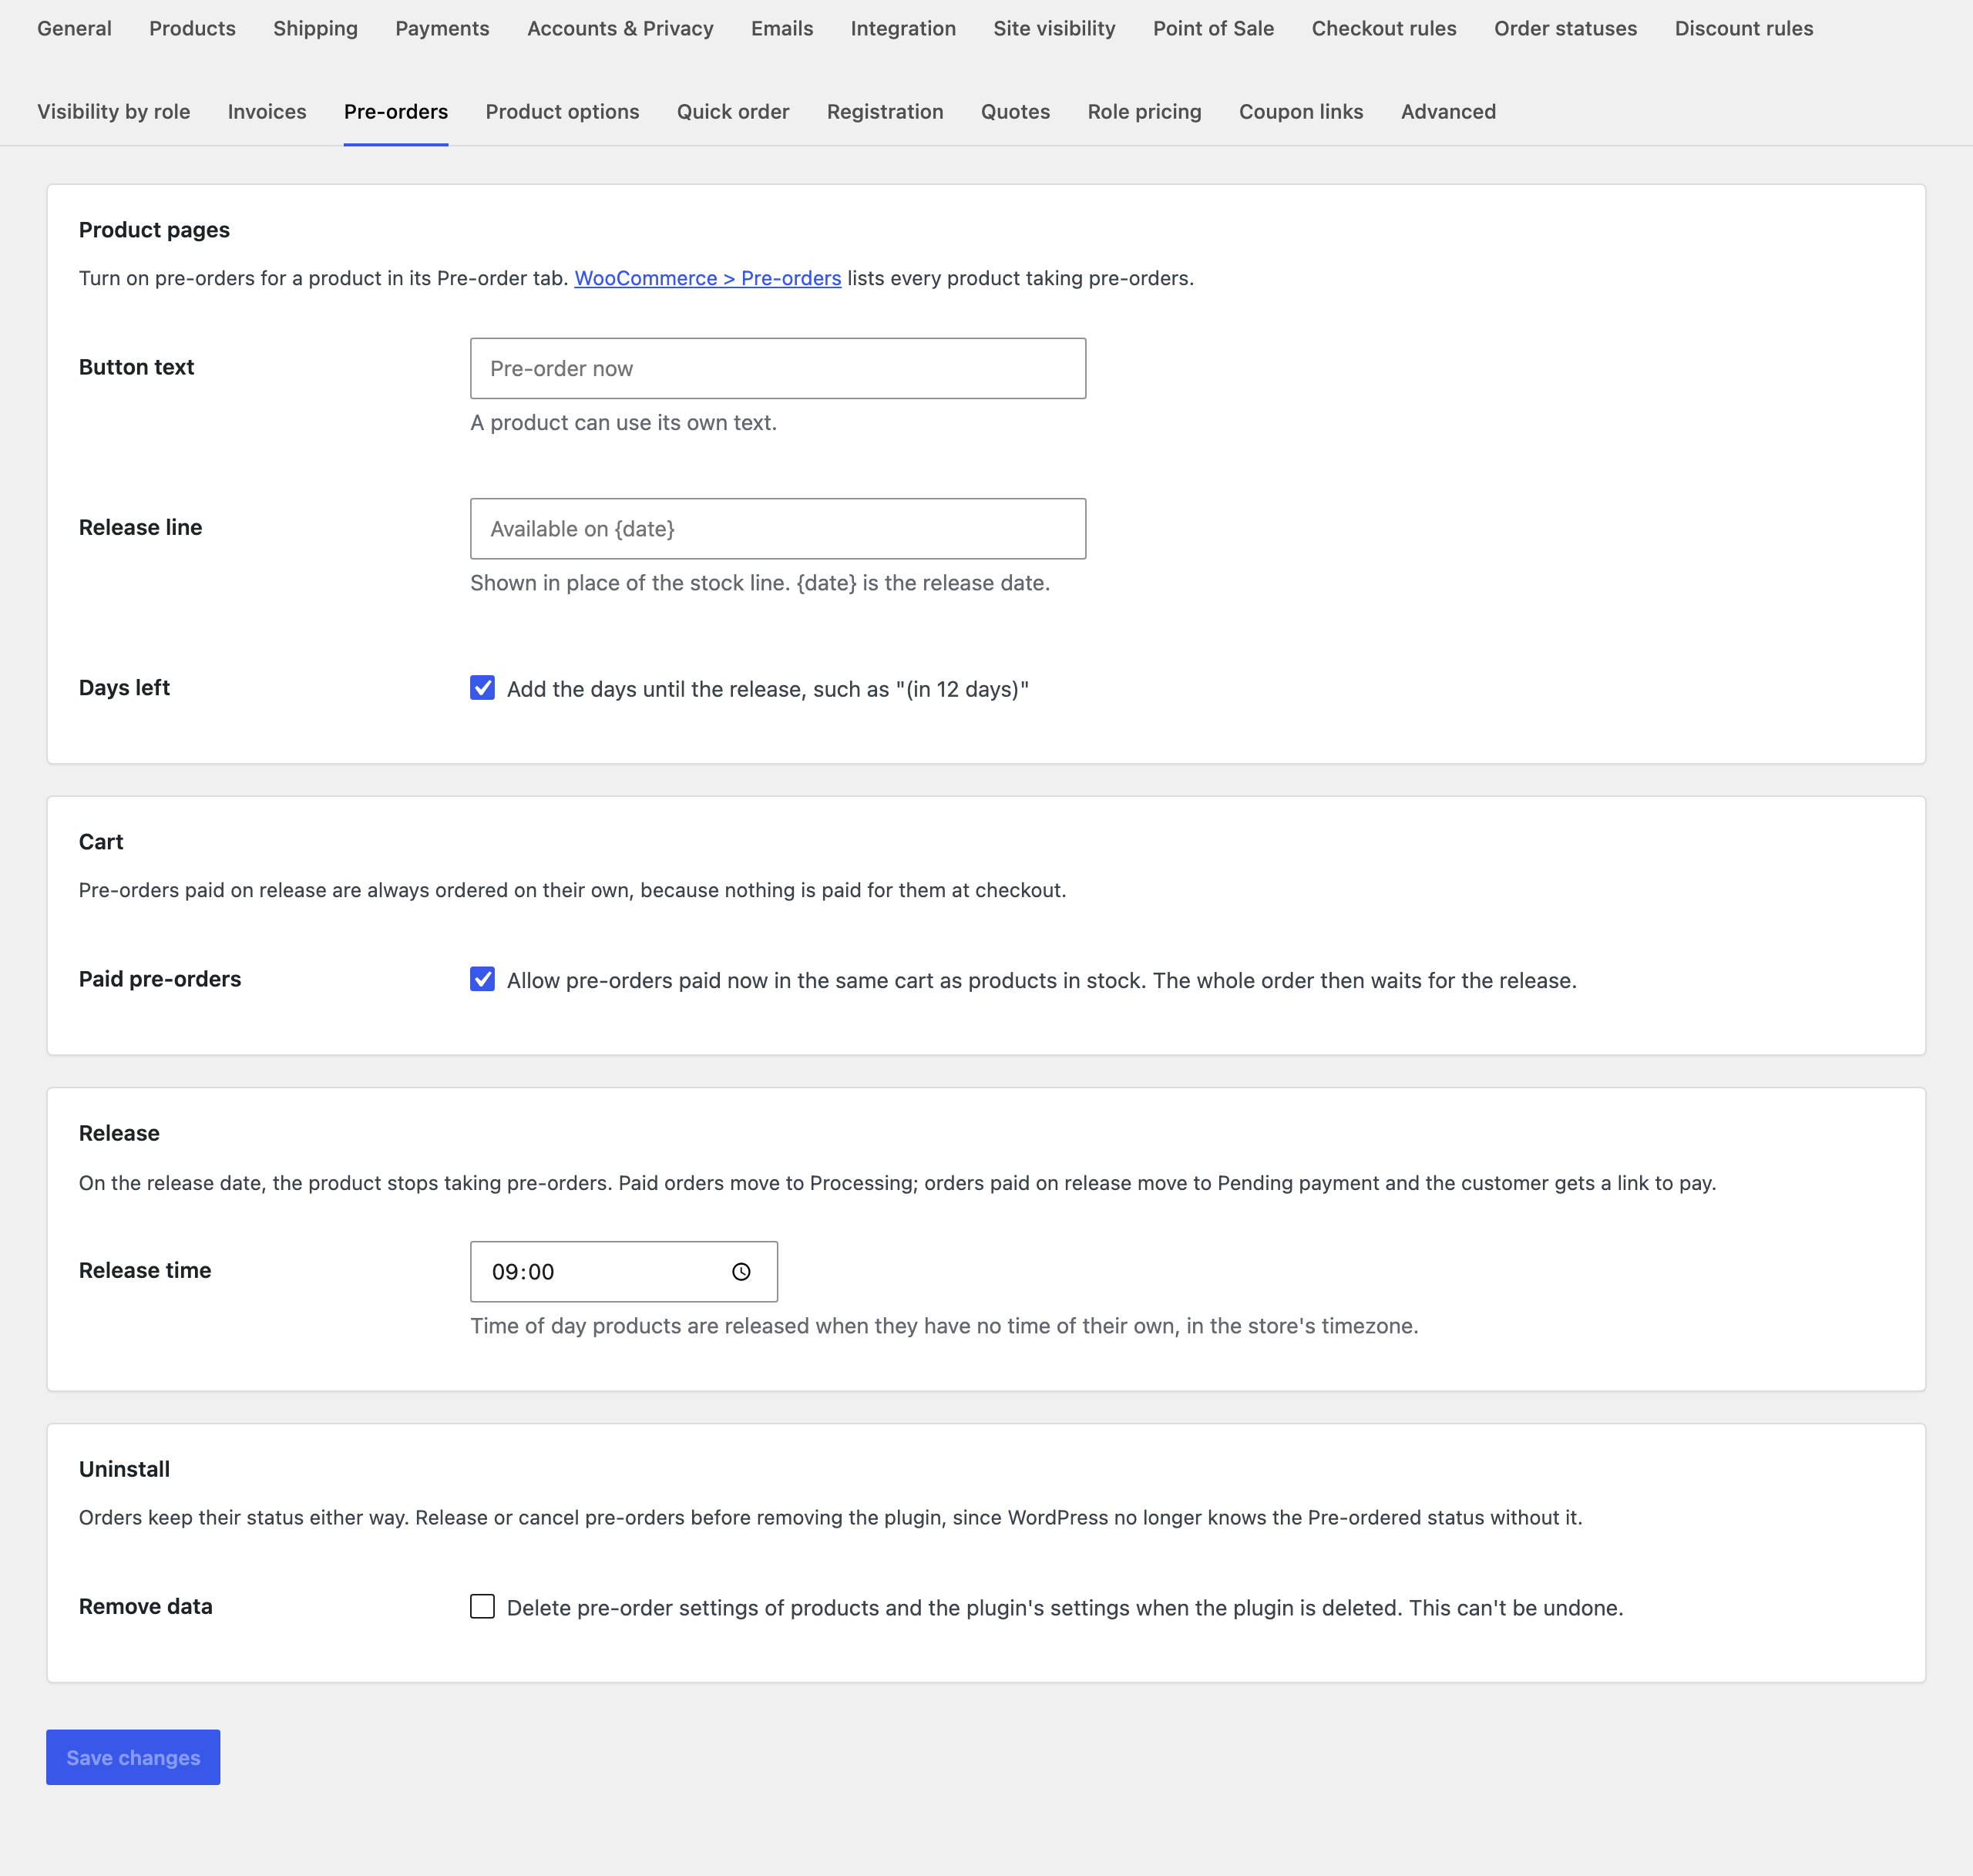Focus the Button text input field
This screenshot has width=1973, height=1876.
(778, 368)
